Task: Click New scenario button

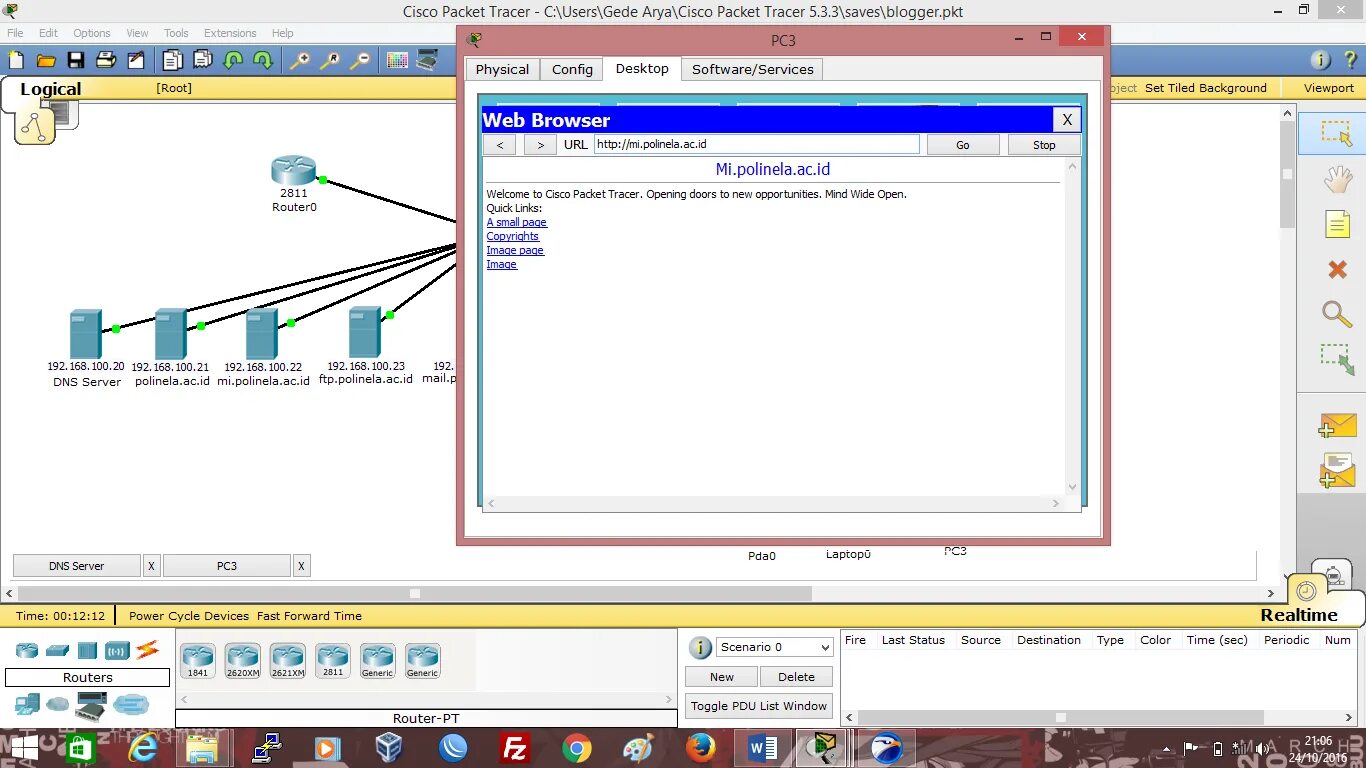Action: tap(722, 677)
